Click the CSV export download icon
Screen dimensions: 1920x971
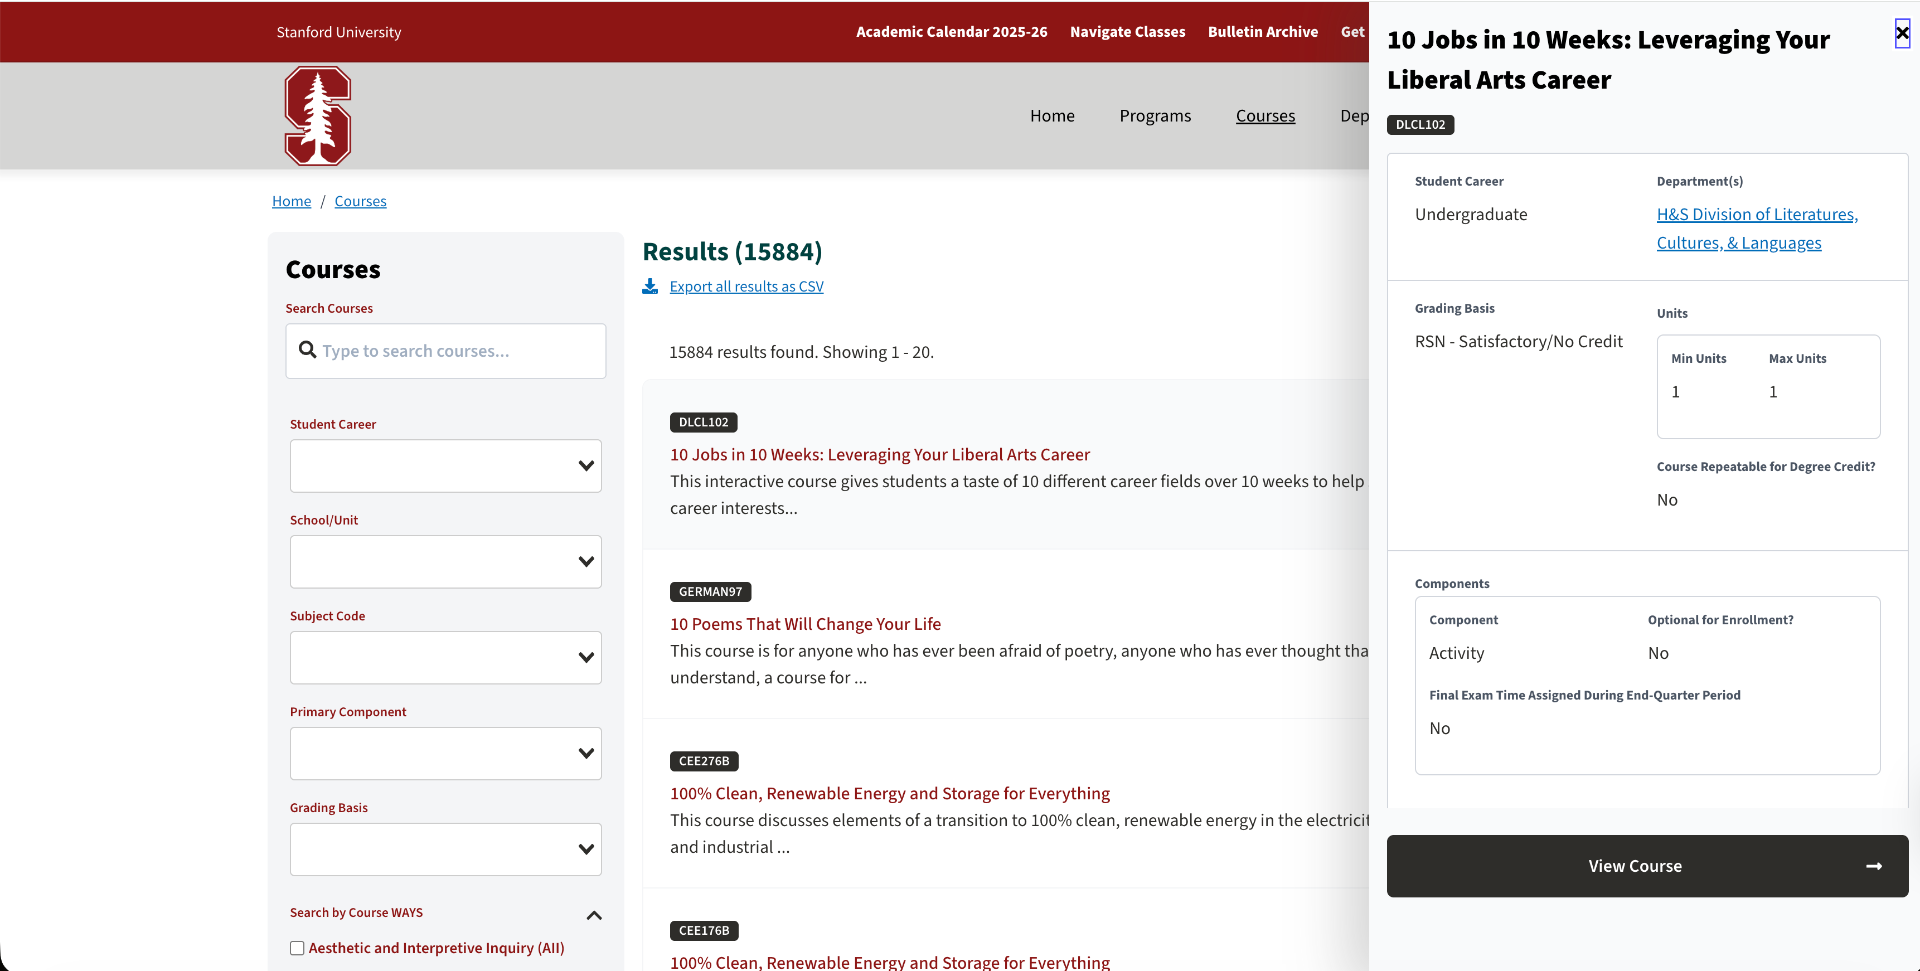tap(650, 287)
